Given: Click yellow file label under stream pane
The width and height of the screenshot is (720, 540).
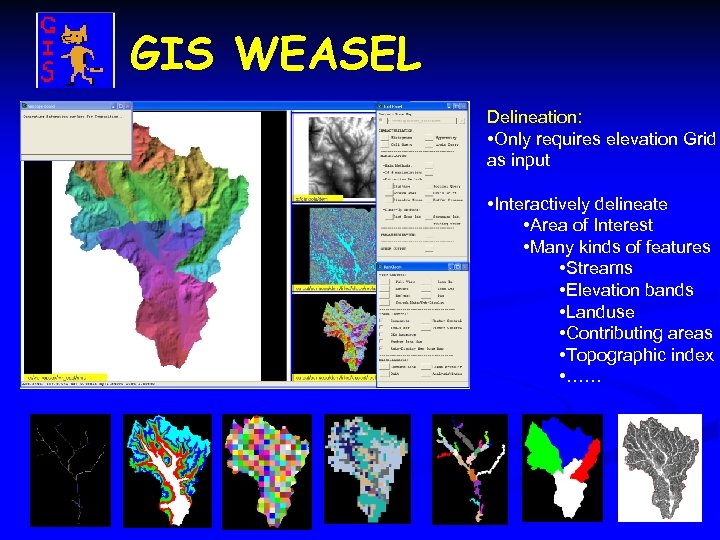Looking at the screenshot, I should pyautogui.click(x=334, y=288).
